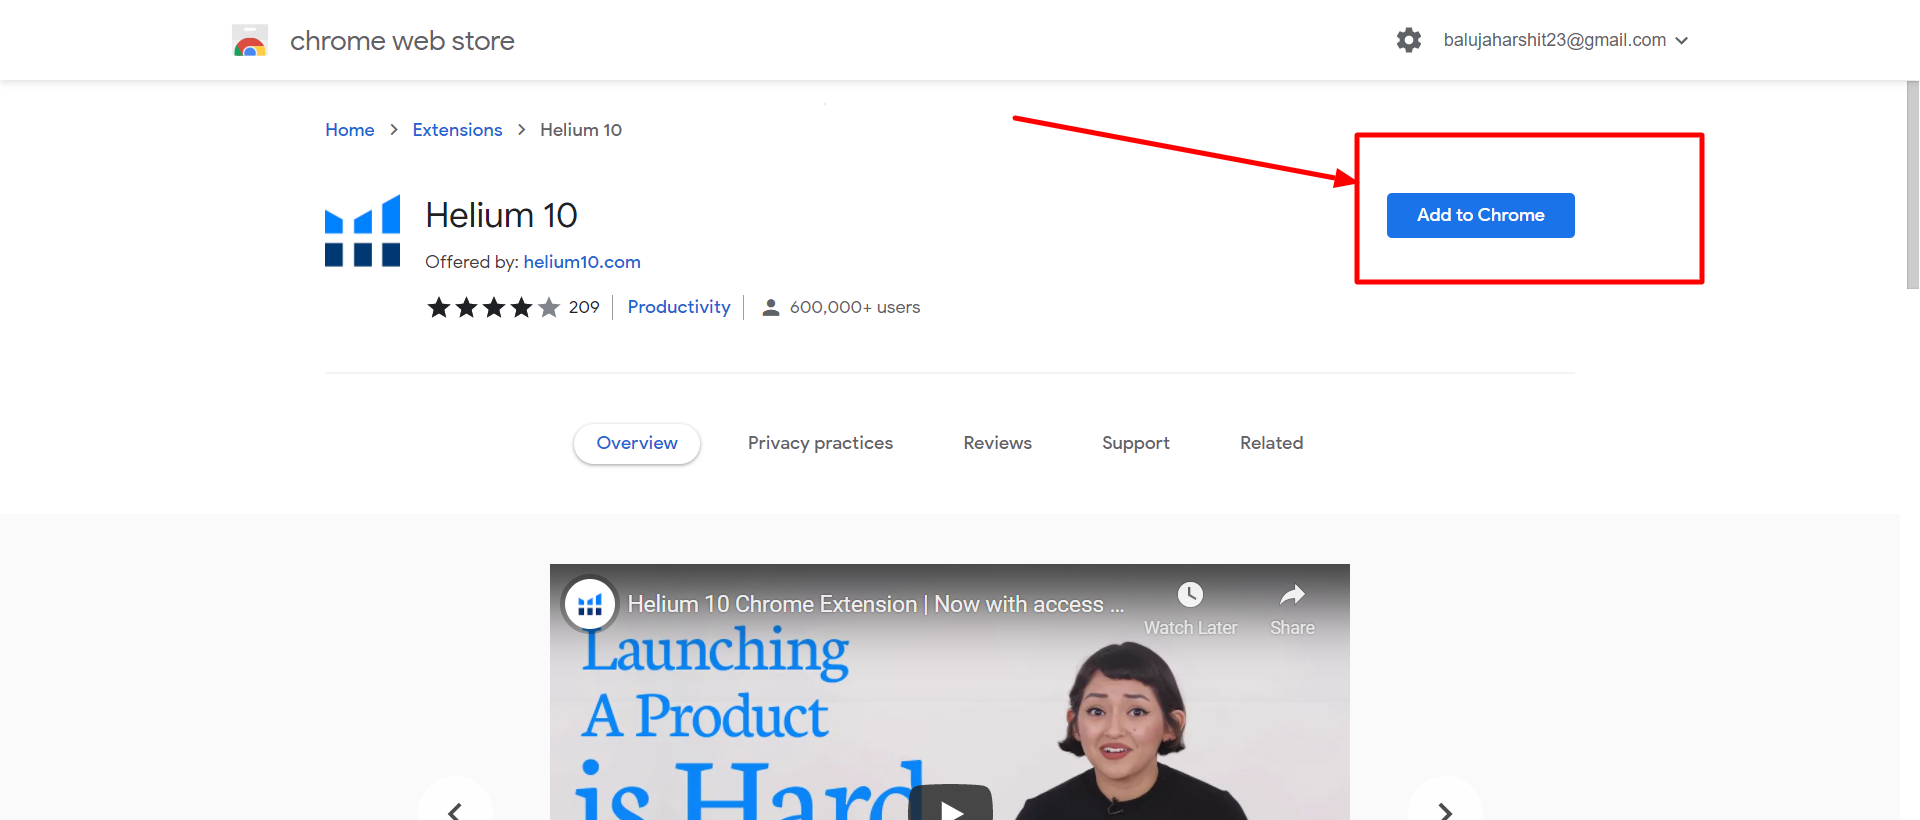Click the video title text

click(x=876, y=604)
